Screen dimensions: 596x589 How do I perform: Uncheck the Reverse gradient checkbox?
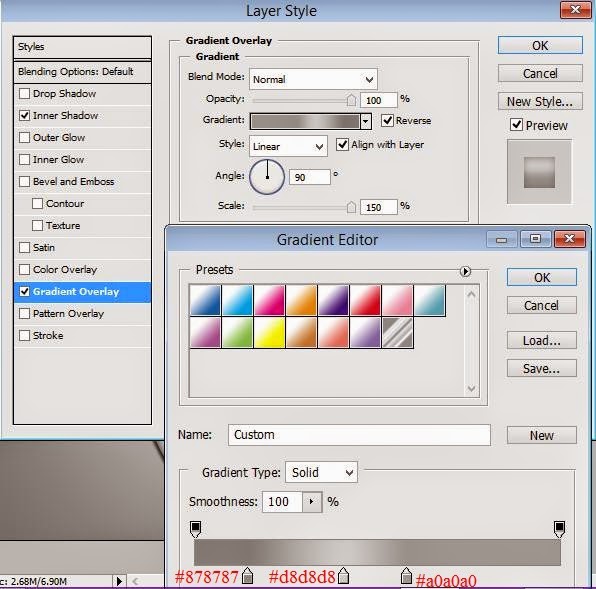tap(387, 120)
